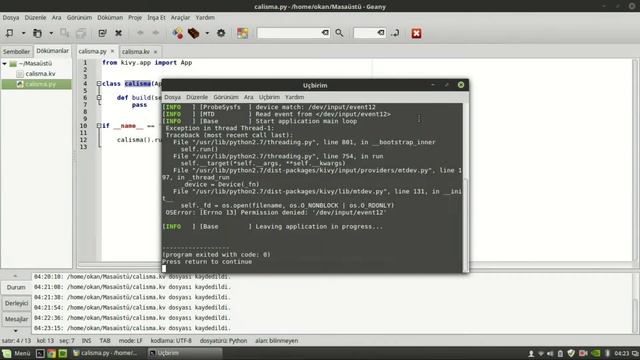Screen dimensions: 640x360
Task: Open the Görünüm menu in Uçbirim window
Action: 226,97
